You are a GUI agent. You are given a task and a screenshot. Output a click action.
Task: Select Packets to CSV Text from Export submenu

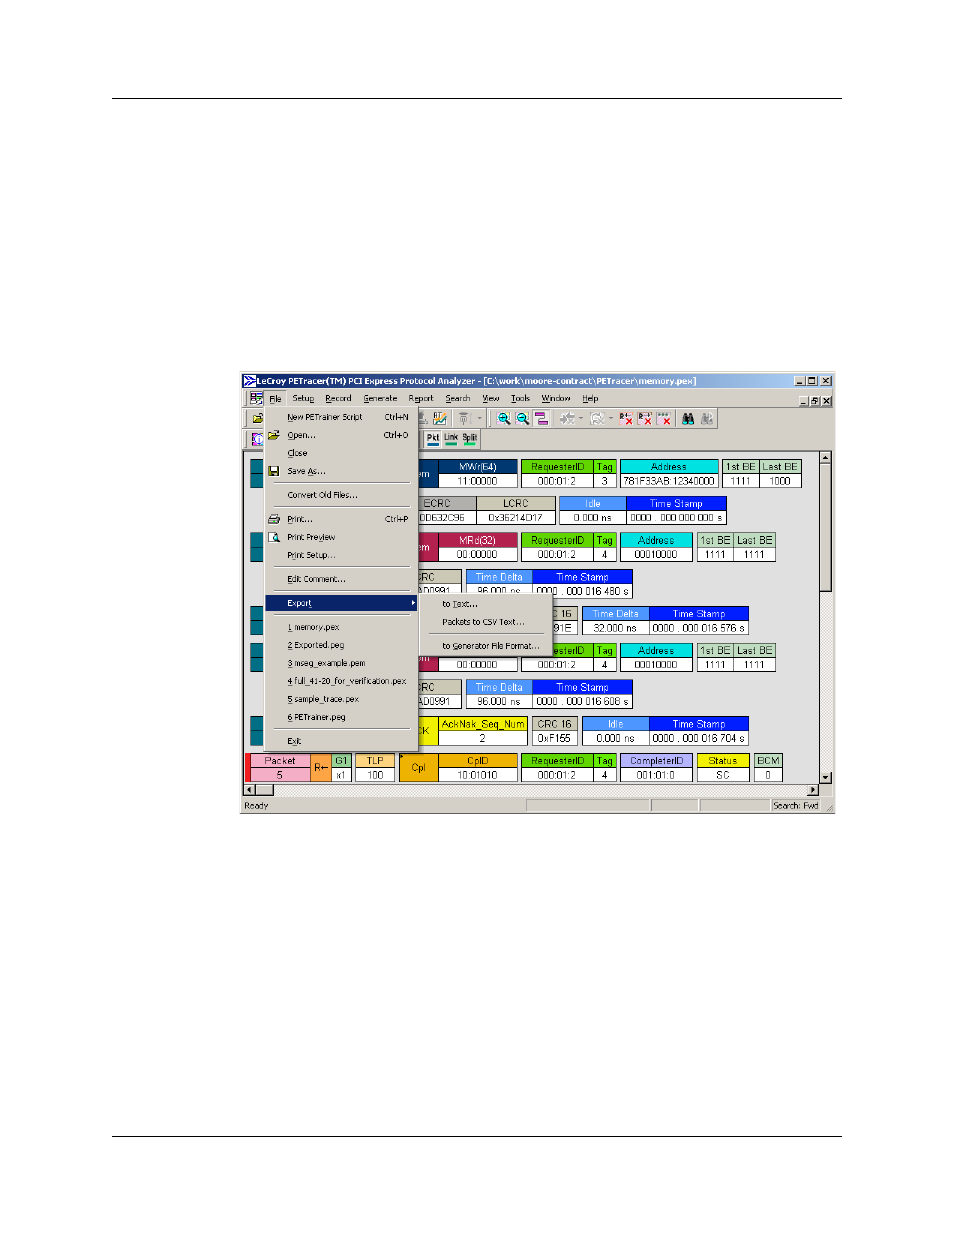tap(484, 622)
